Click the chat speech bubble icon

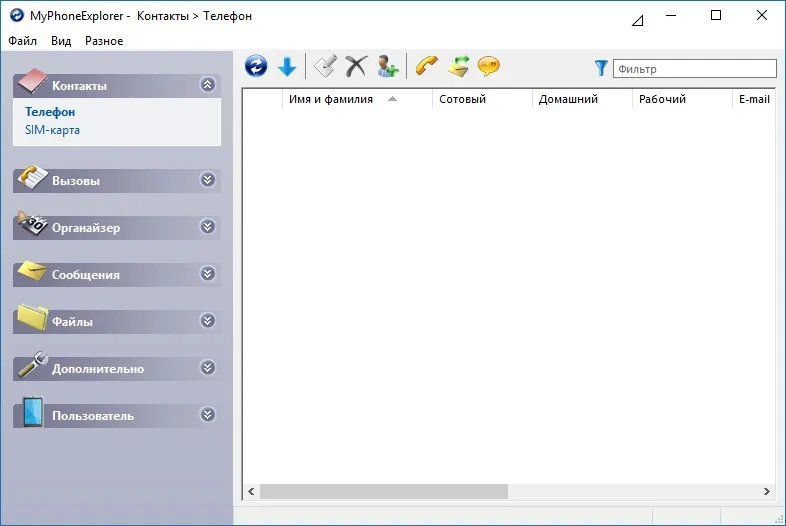coord(489,66)
